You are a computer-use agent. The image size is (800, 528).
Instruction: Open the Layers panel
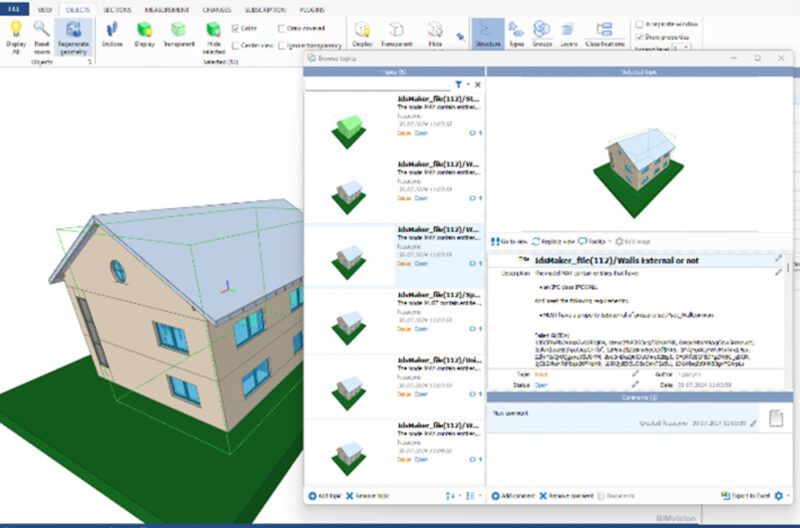point(568,34)
